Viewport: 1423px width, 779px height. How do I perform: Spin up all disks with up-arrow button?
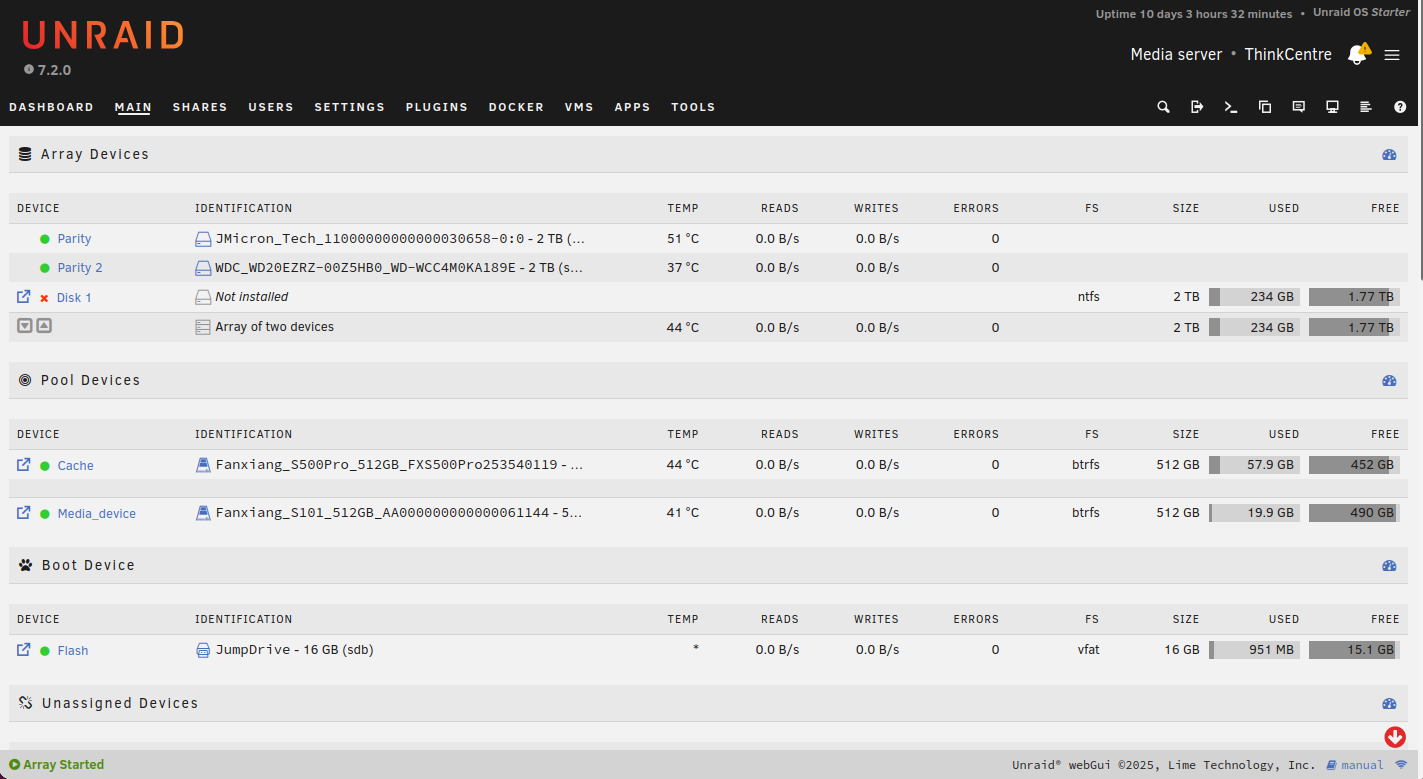click(x=44, y=326)
